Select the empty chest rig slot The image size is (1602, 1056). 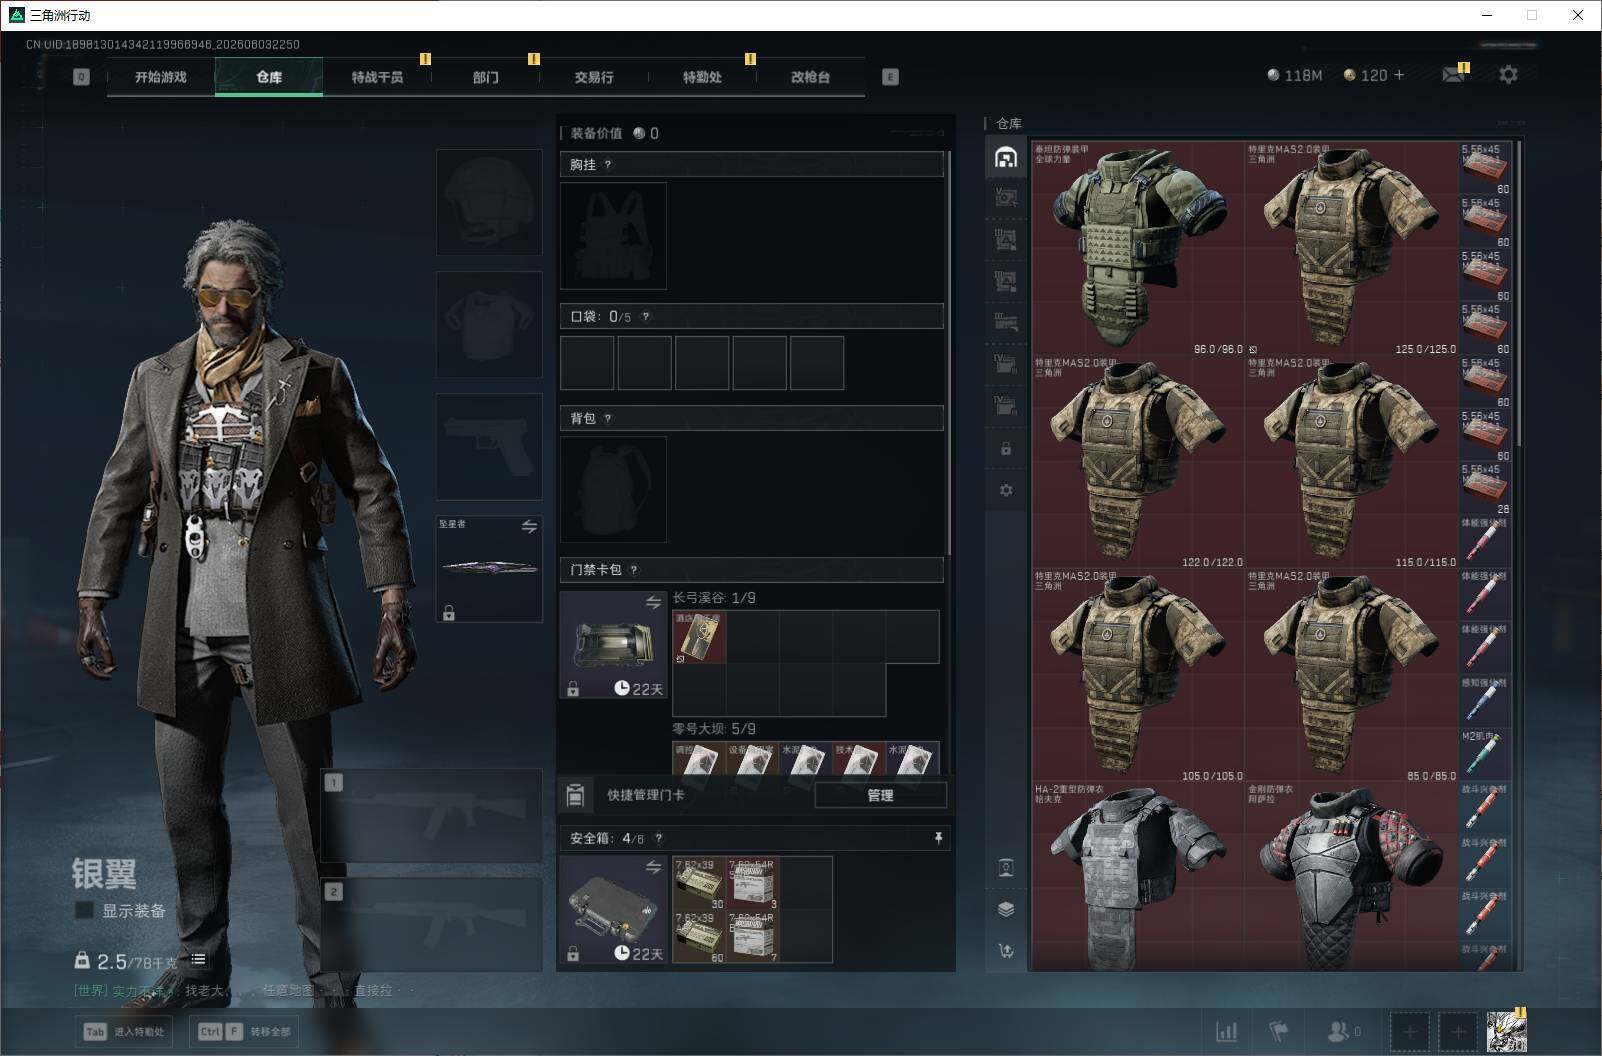[613, 236]
